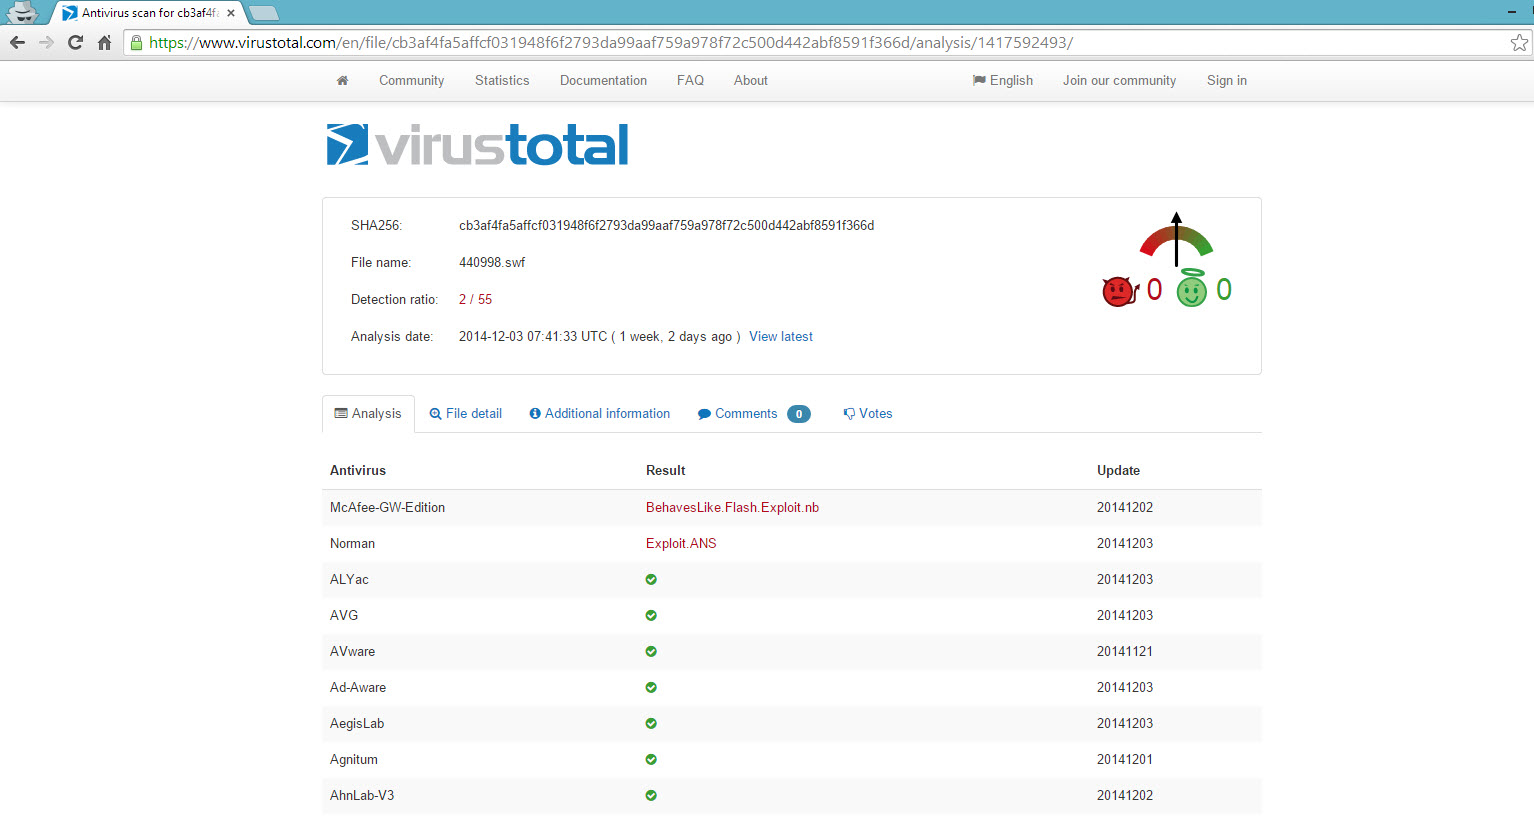Image resolution: width=1534 pixels, height=821 pixels.
Task: Change language via the English option
Action: (1003, 80)
